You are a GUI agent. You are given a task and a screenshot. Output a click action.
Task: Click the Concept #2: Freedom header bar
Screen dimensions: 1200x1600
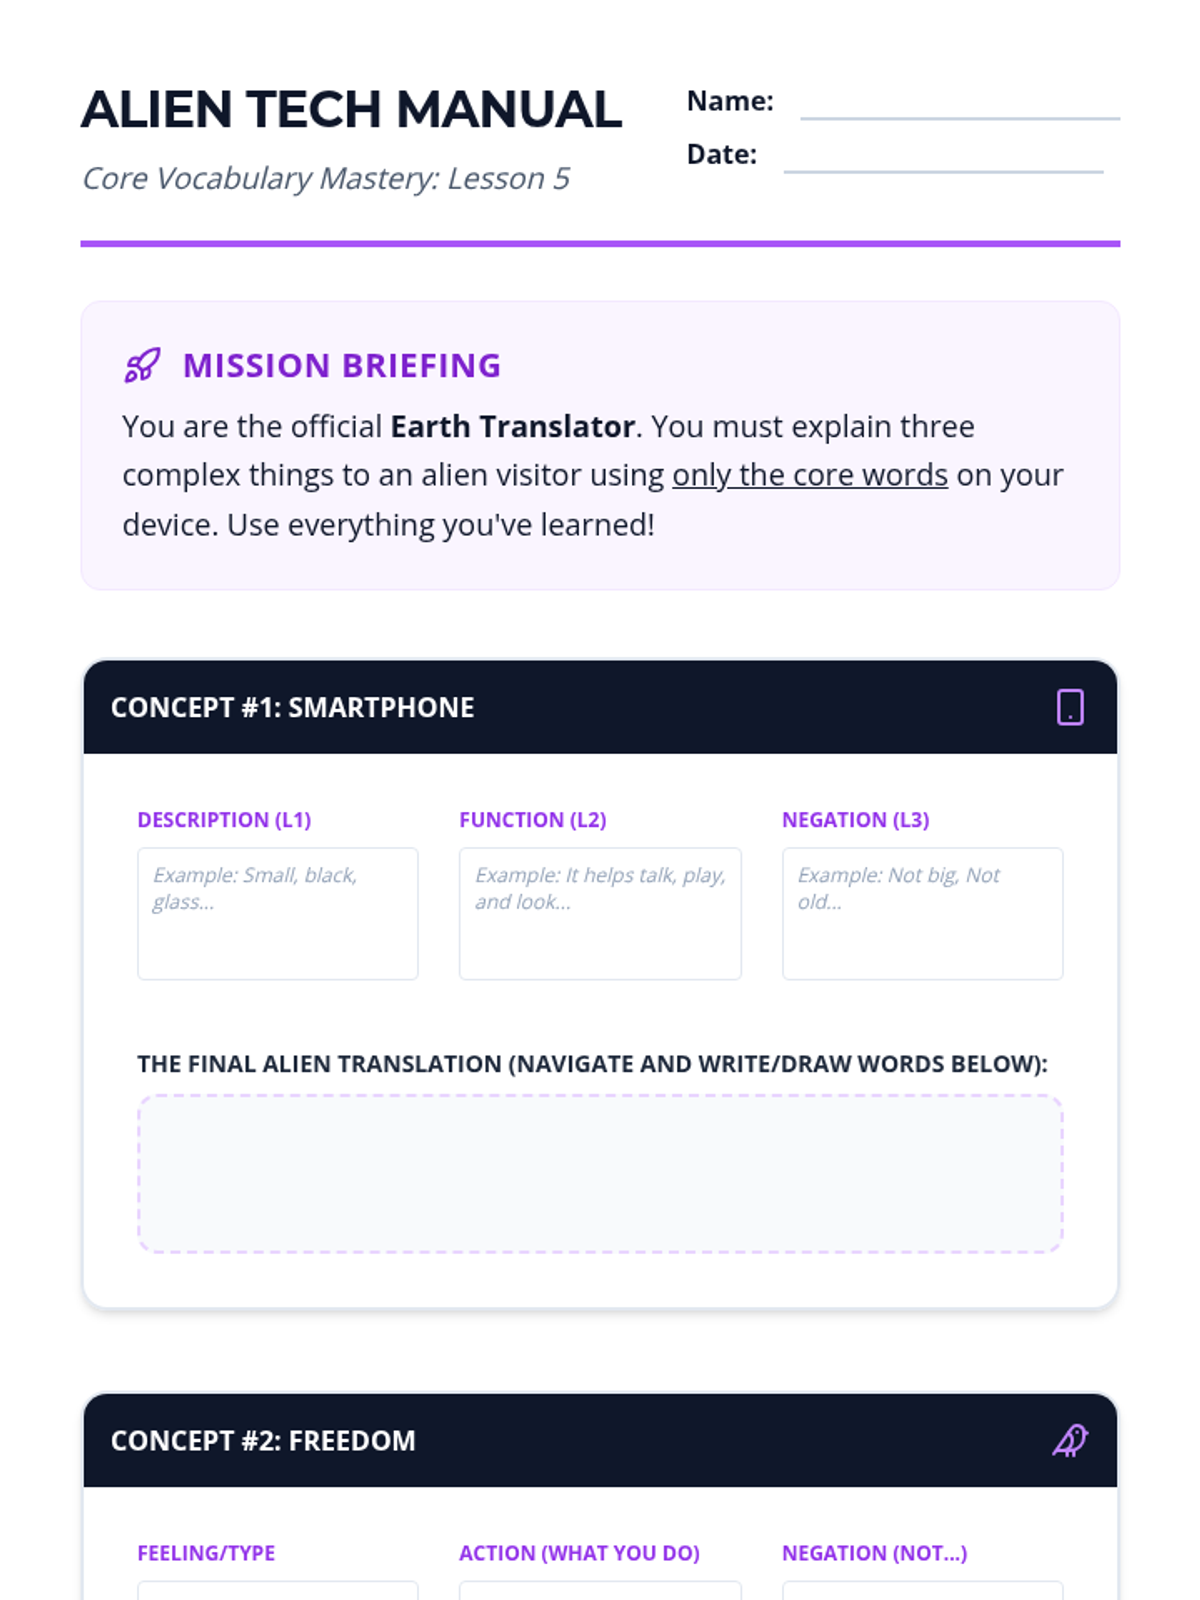[600, 1440]
